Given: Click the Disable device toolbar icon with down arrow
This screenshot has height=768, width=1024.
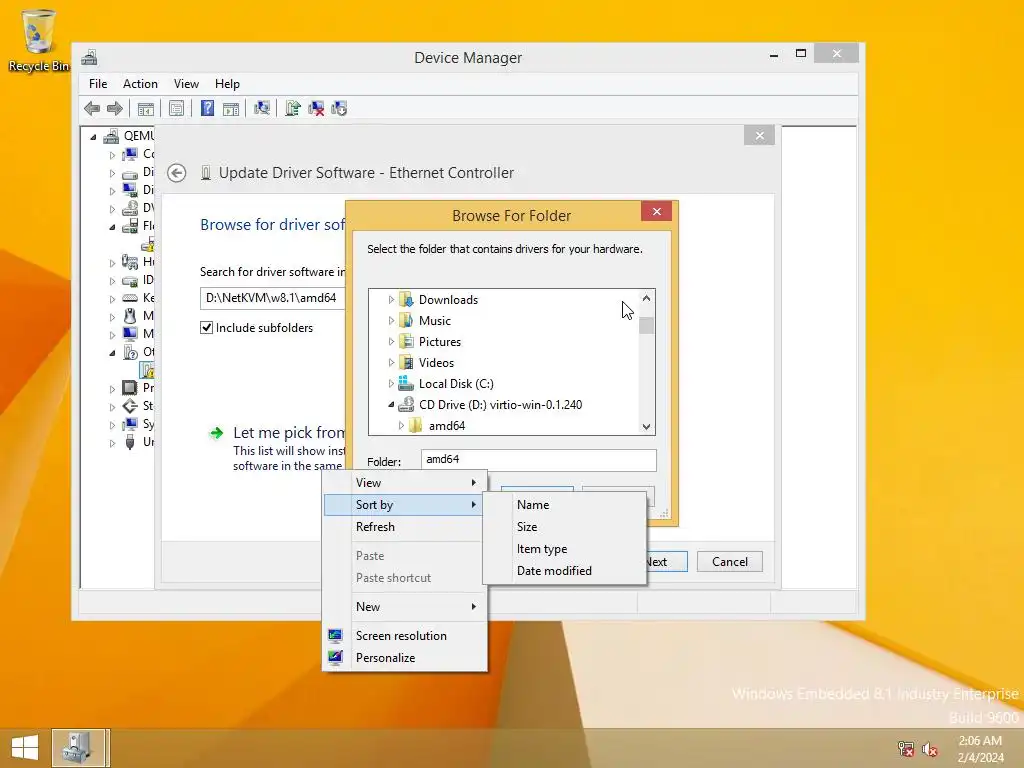Looking at the screenshot, I should (339, 108).
